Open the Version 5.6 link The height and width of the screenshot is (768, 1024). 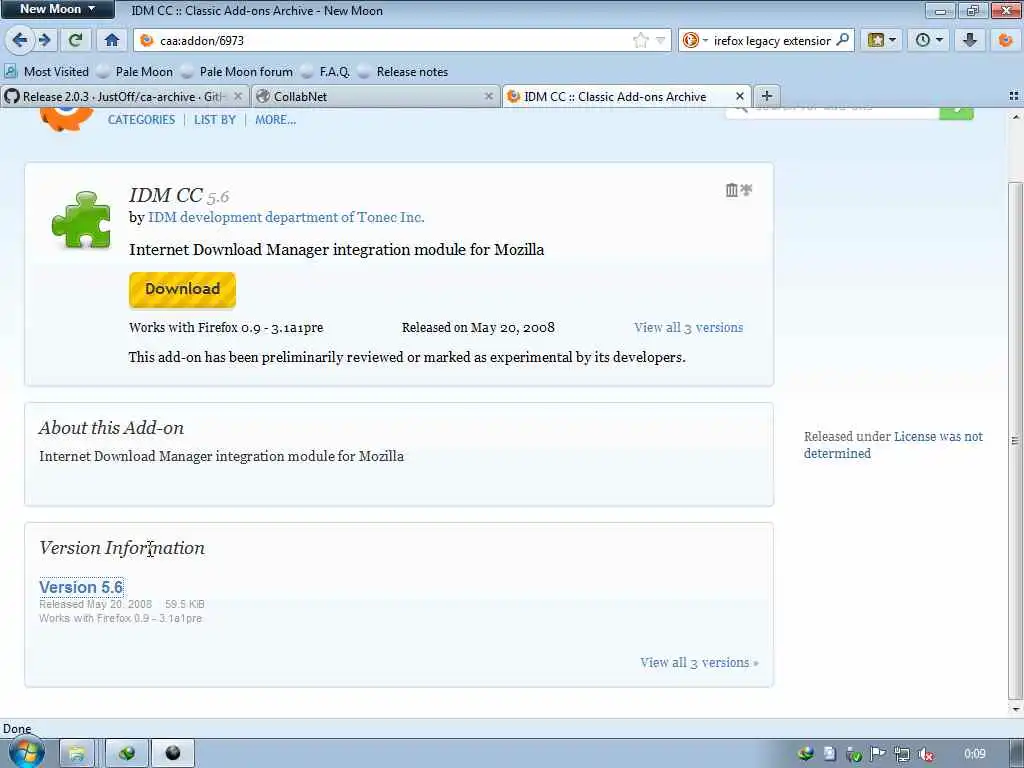click(81, 587)
